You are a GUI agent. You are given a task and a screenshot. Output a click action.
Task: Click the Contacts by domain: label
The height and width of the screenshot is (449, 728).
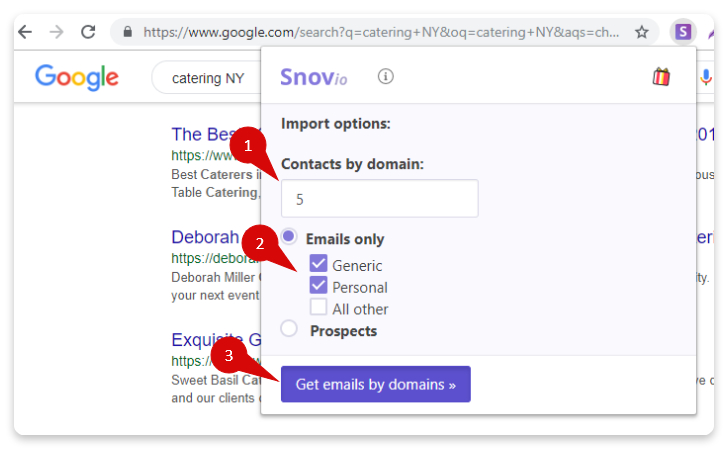coord(352,164)
